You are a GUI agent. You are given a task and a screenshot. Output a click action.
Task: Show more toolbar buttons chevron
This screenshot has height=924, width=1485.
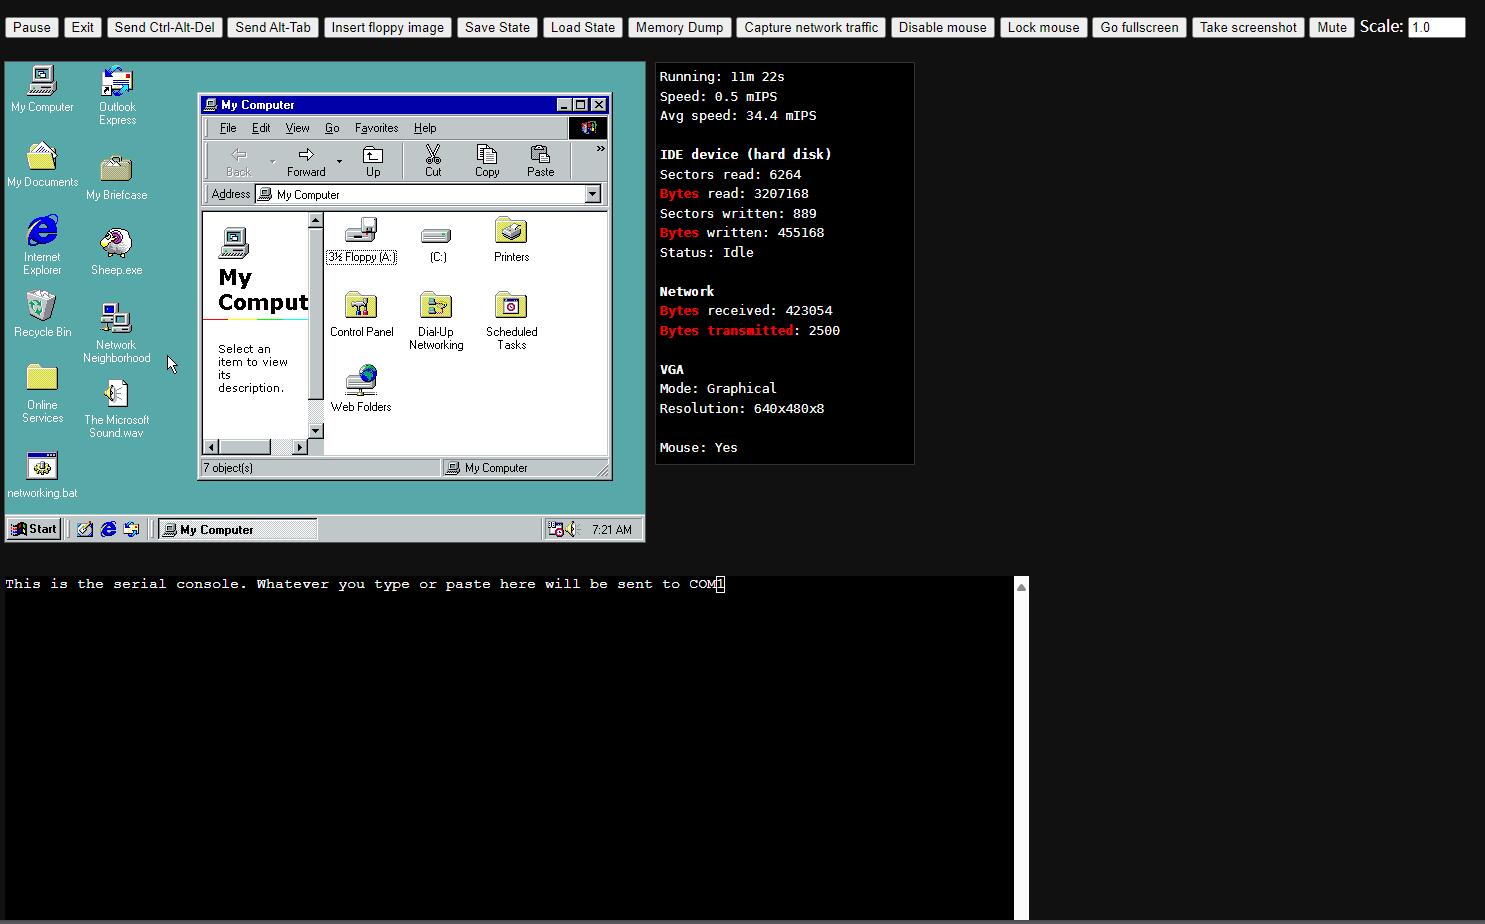[x=600, y=149]
